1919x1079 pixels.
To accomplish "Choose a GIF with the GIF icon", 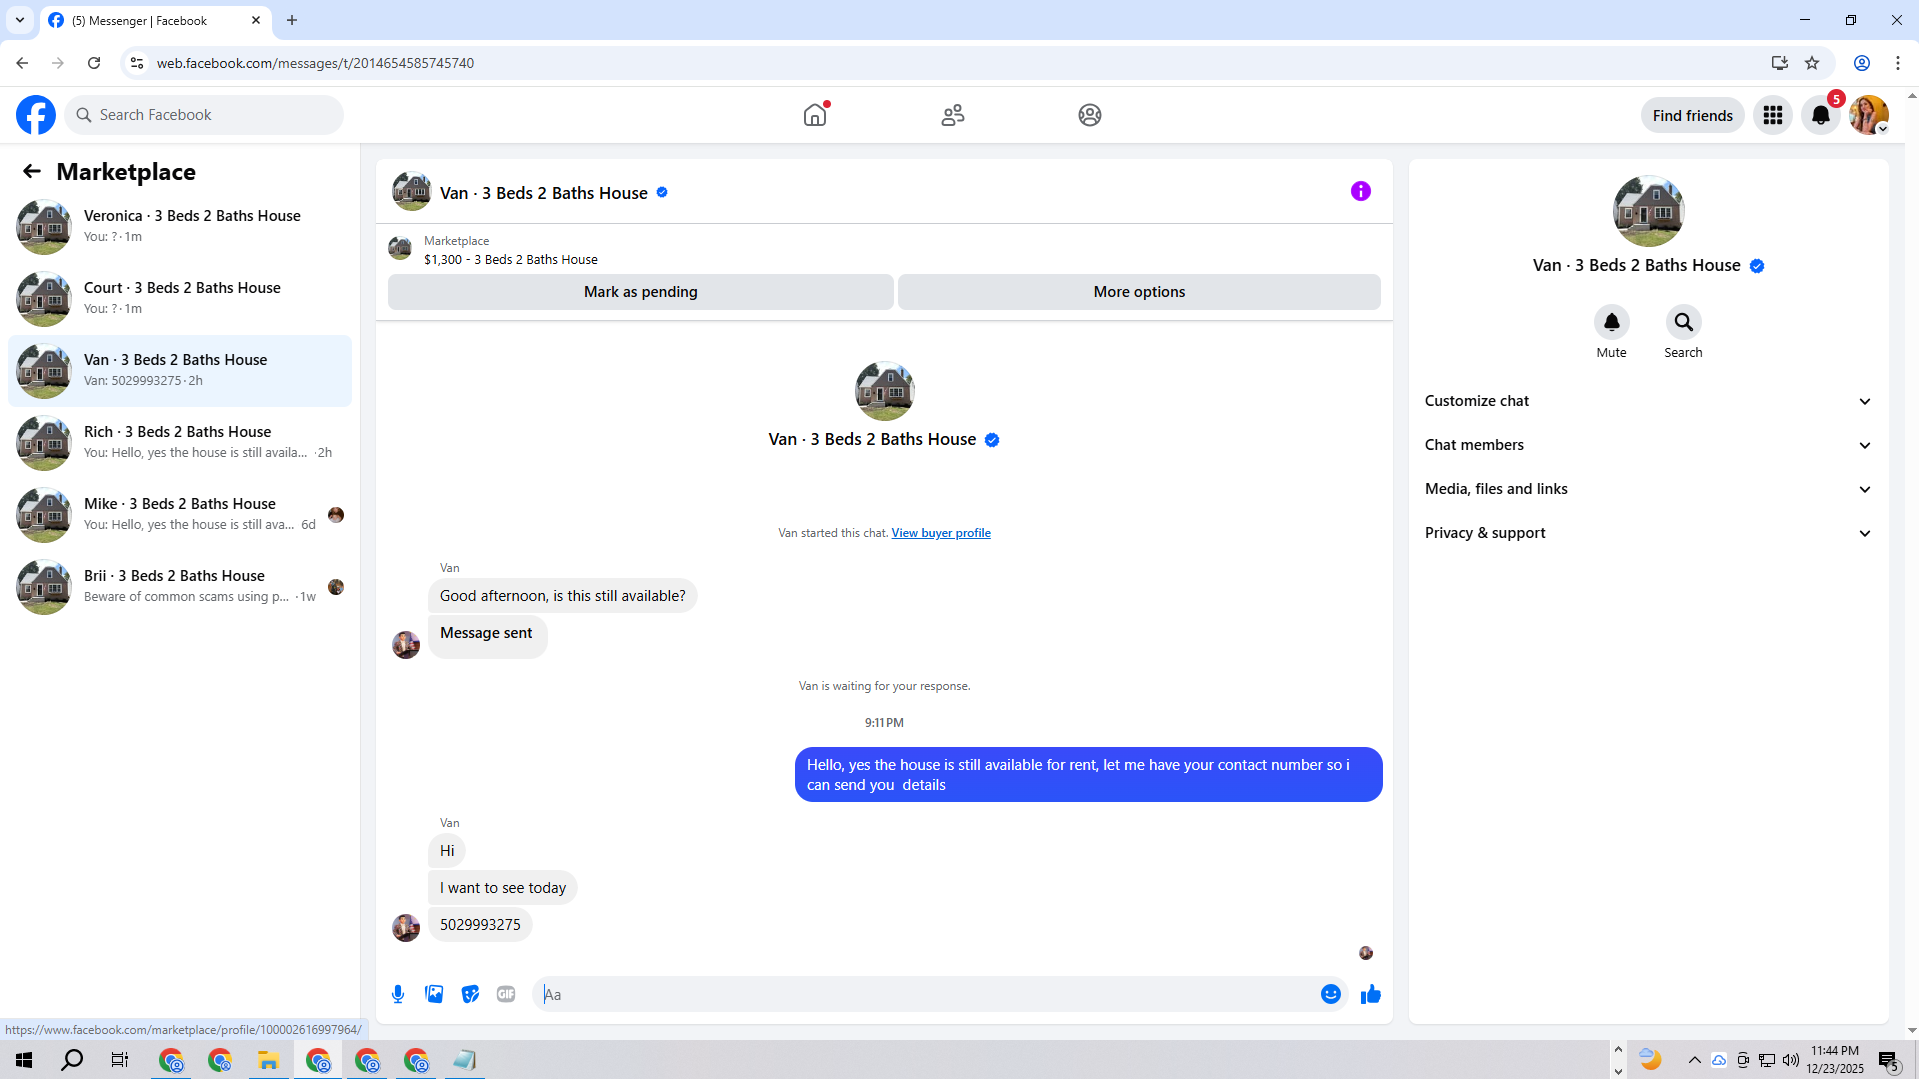I will tap(506, 994).
